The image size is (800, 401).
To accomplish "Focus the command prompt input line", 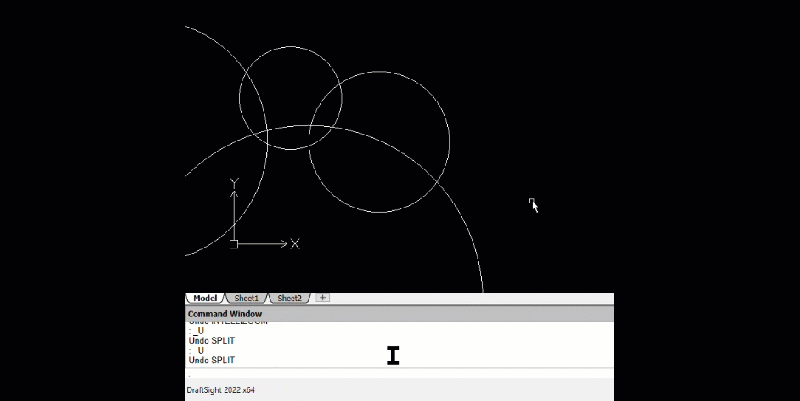I will coord(399,373).
